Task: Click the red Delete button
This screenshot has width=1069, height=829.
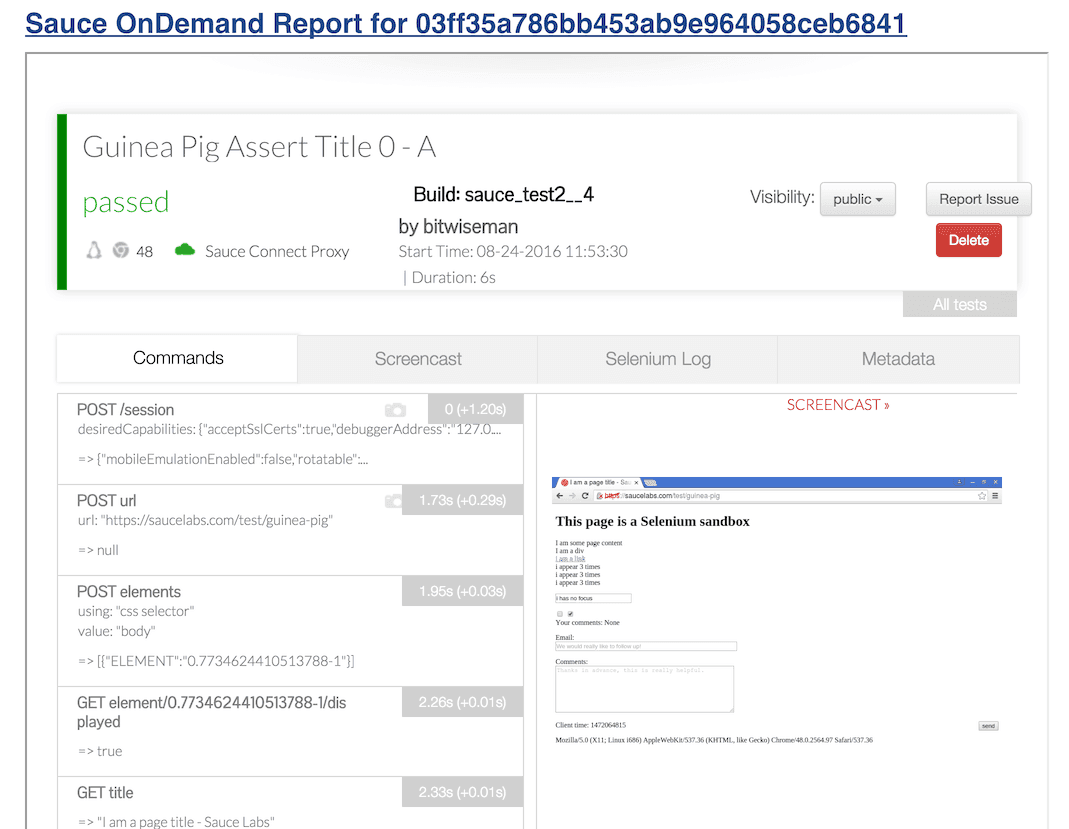Action: 968,240
